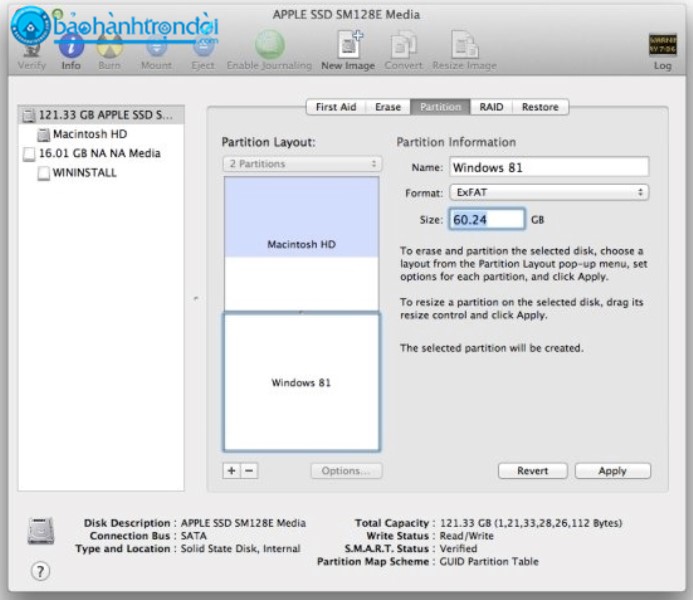Switch to the Partition tab

tap(440, 107)
